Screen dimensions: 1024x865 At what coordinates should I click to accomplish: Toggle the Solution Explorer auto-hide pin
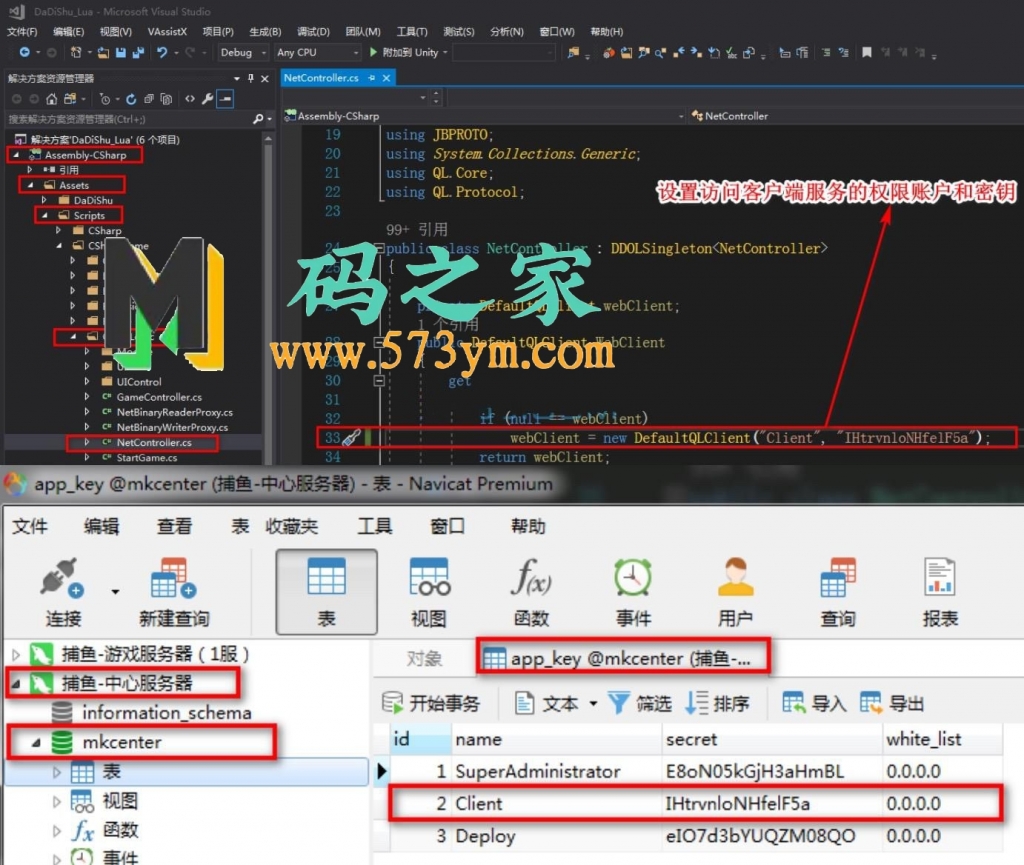pos(251,78)
